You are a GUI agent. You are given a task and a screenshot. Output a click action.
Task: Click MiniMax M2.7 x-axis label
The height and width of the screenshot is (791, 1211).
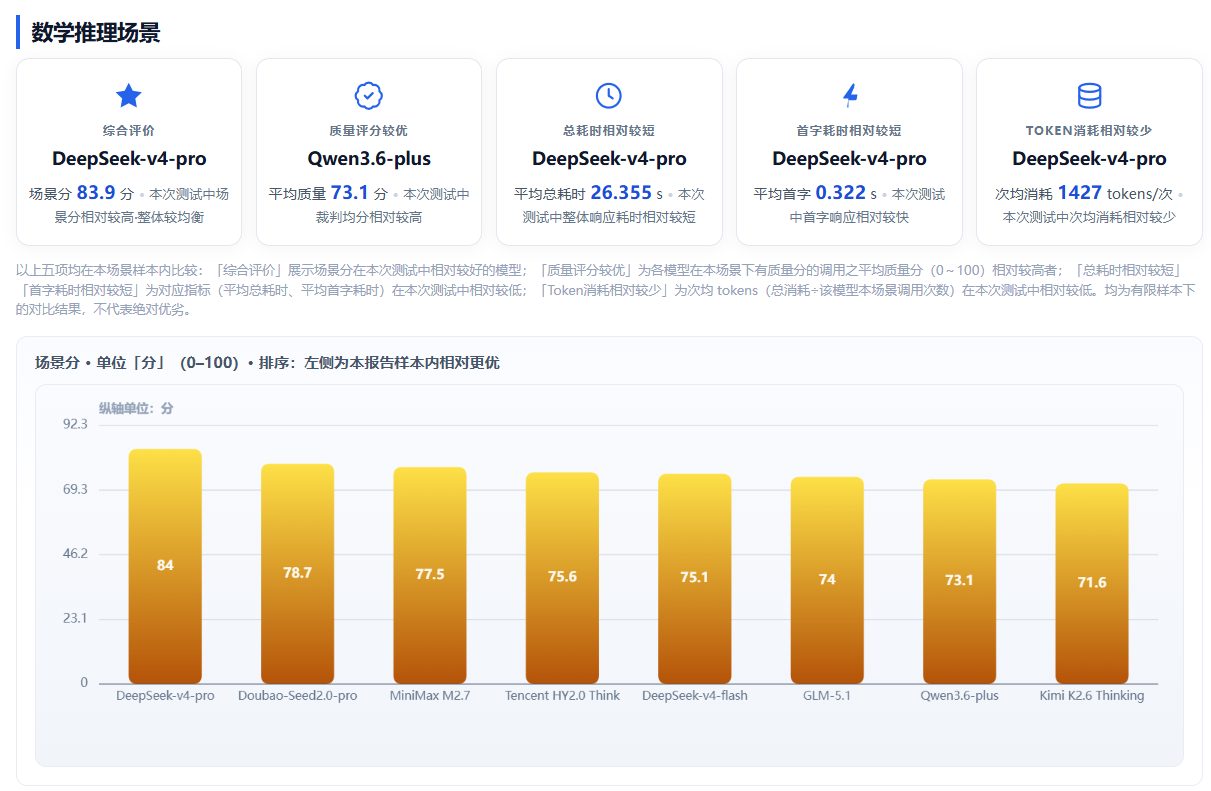click(x=430, y=696)
